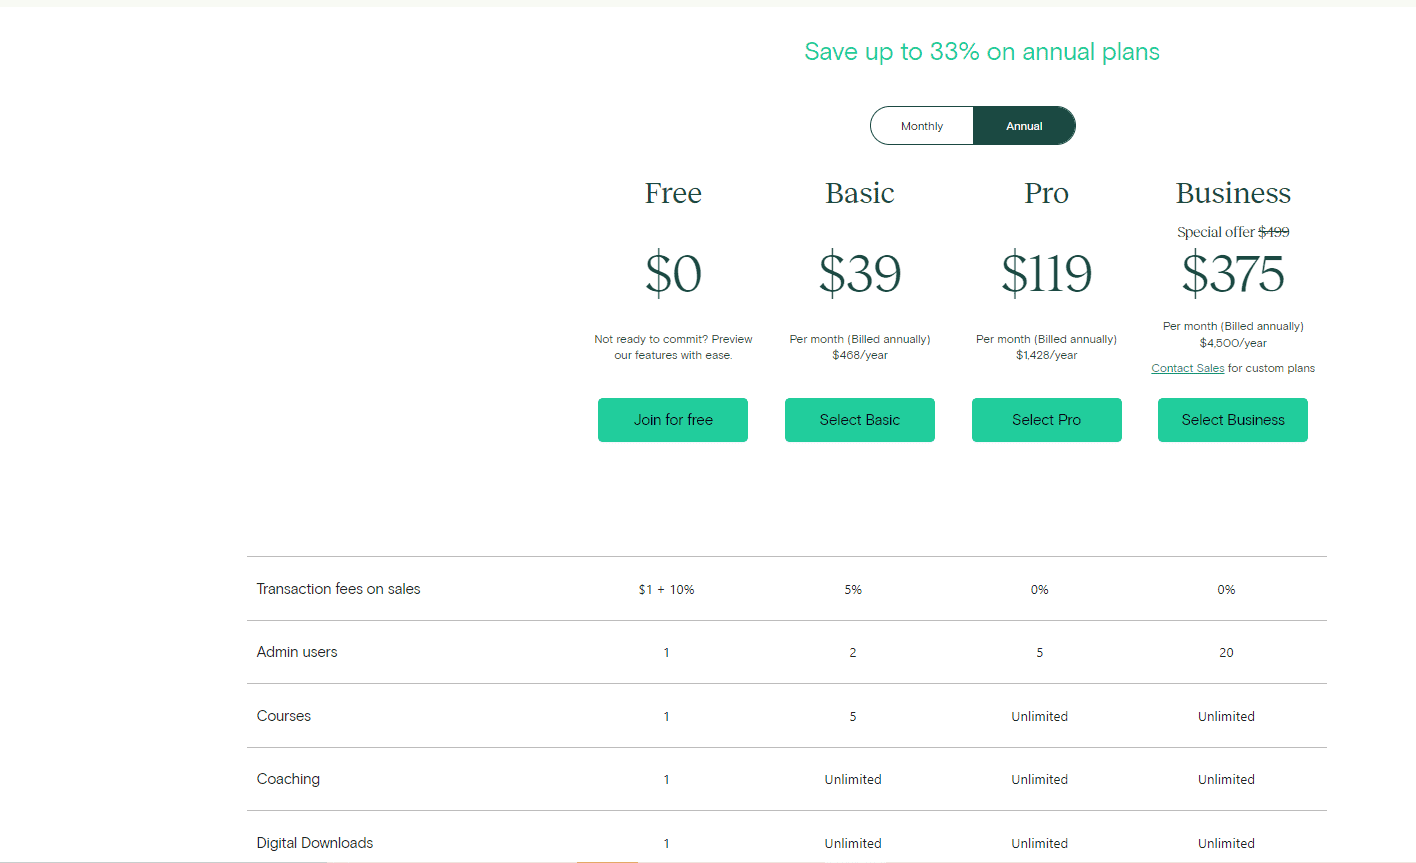This screenshot has height=863, width=1416.
Task: Click the Admin users row label
Action: [x=297, y=652]
